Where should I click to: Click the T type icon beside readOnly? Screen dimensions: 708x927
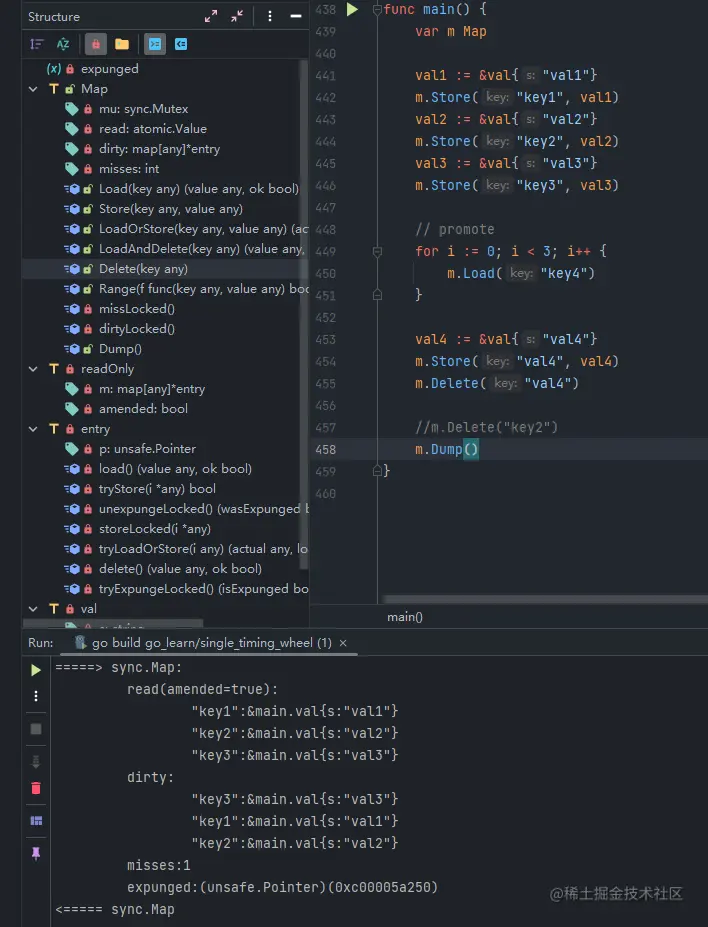pyautogui.click(x=54, y=369)
